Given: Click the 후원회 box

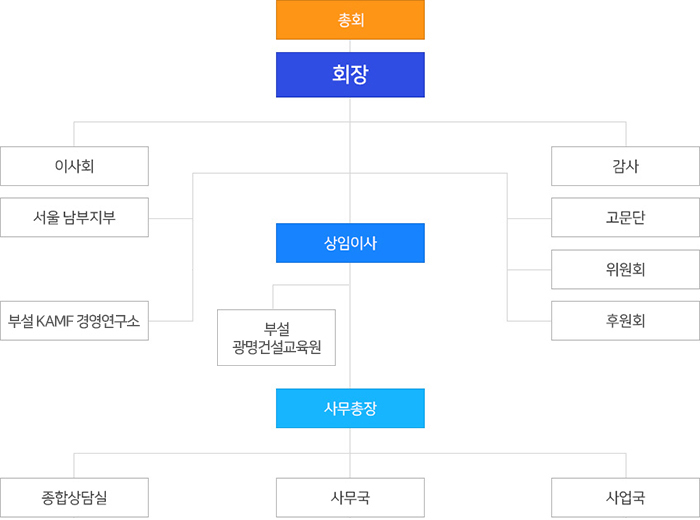Looking at the screenshot, I should 625,320.
